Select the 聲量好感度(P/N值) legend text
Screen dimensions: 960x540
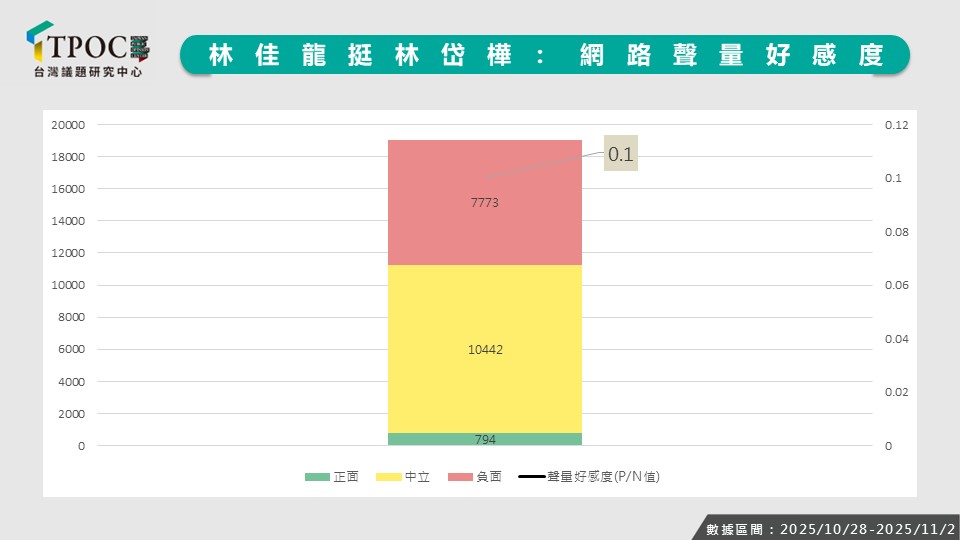coord(602,477)
